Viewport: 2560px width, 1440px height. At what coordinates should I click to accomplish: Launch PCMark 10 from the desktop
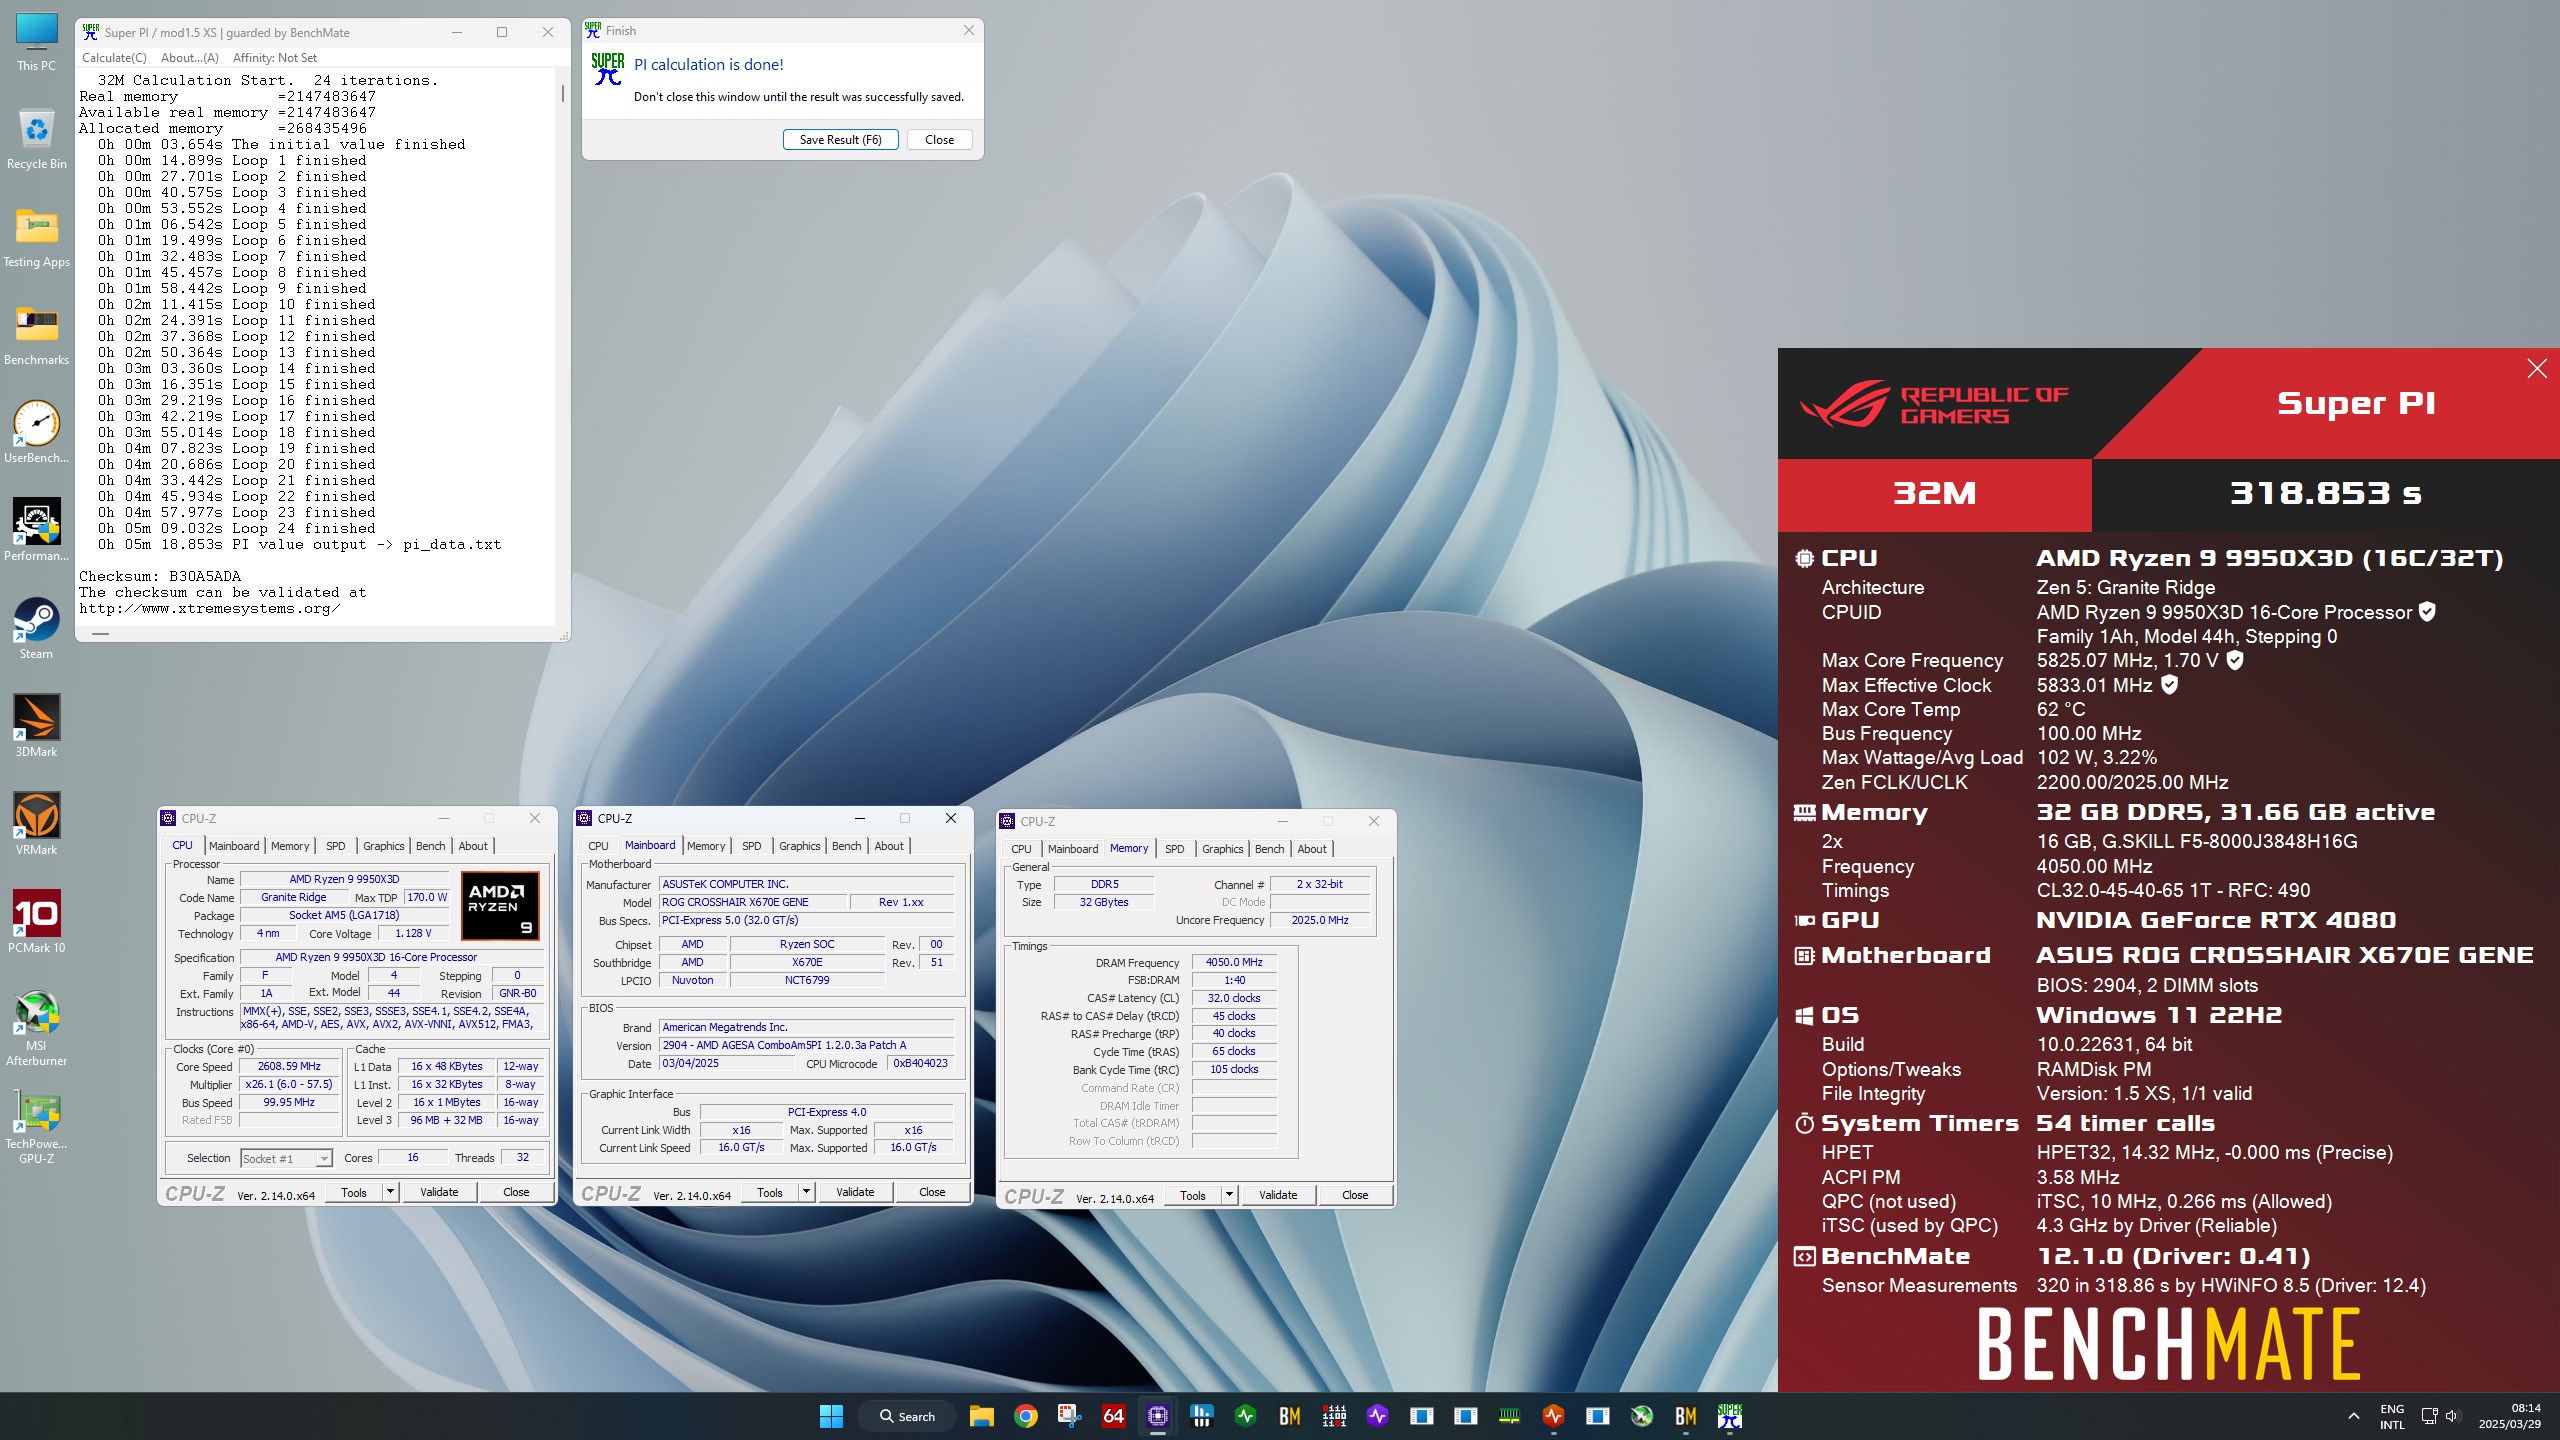[36, 922]
